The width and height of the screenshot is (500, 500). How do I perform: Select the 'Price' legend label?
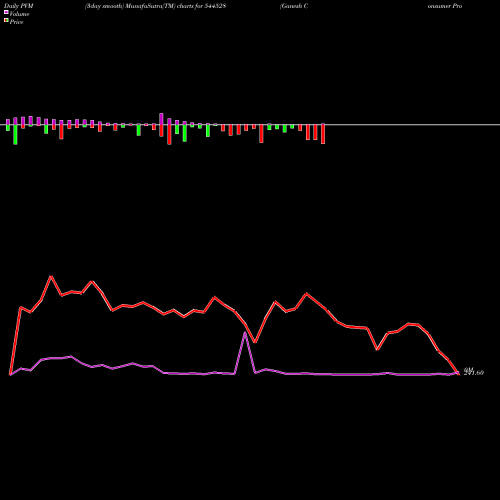point(16,22)
